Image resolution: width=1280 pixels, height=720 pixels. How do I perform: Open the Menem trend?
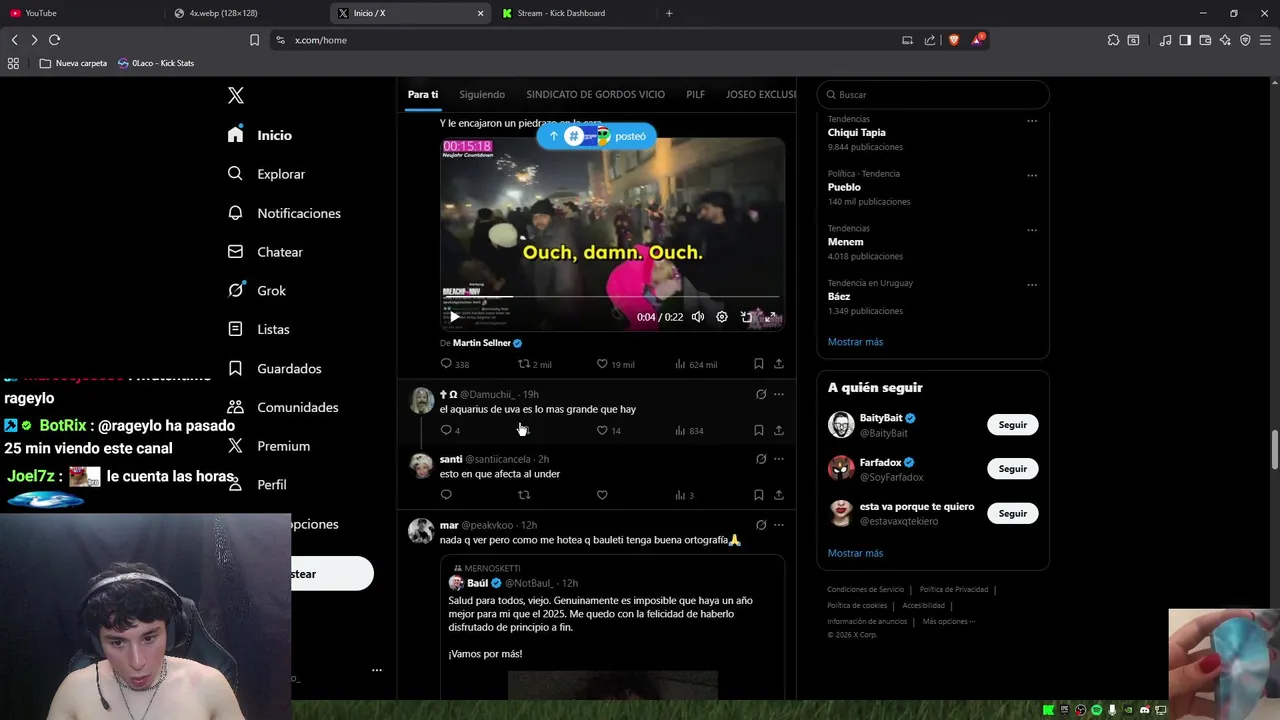pyautogui.click(x=845, y=242)
